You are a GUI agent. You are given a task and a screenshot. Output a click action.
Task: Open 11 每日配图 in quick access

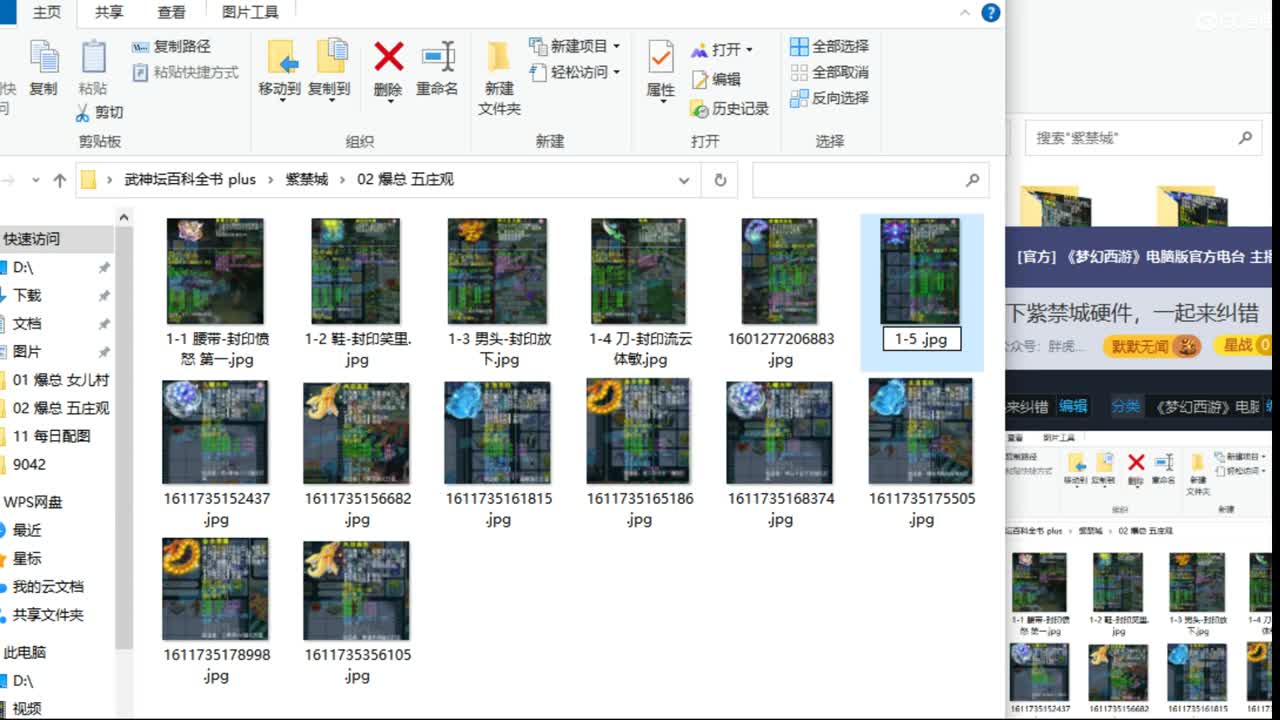tap(51, 436)
